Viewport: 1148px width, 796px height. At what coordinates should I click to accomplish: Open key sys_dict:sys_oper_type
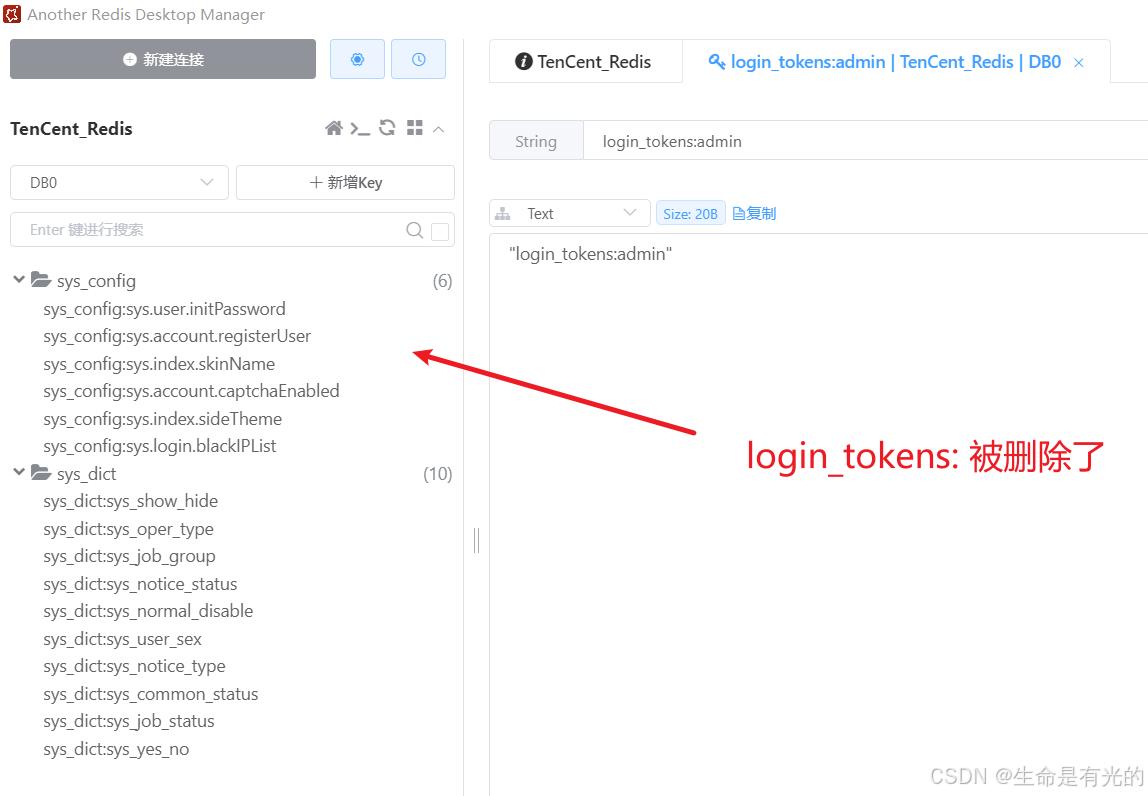click(128, 529)
